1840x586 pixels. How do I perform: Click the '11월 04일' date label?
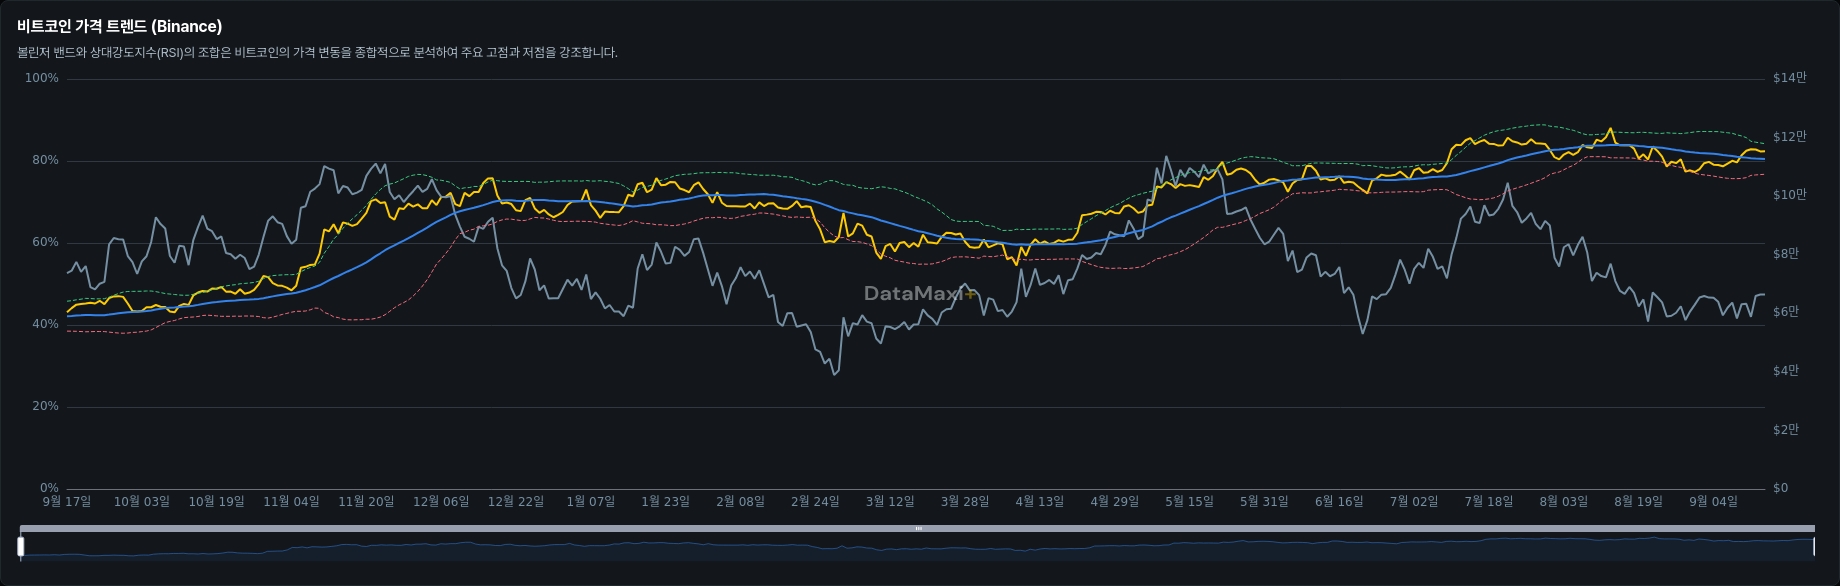291,502
